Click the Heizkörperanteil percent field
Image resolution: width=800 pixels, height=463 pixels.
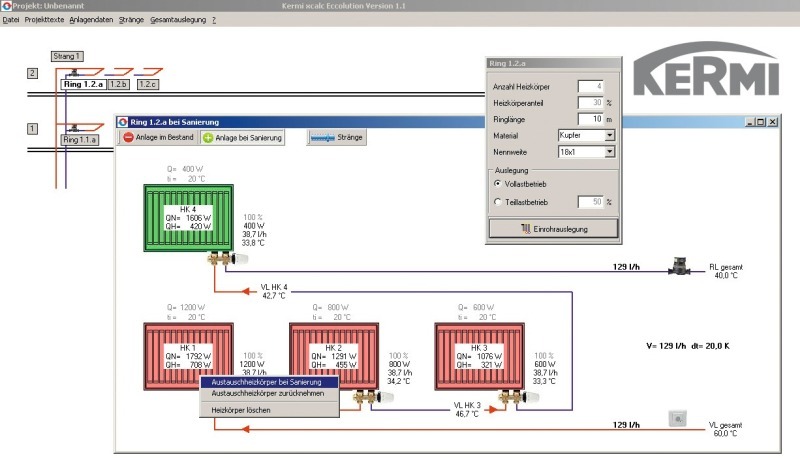[x=591, y=103]
